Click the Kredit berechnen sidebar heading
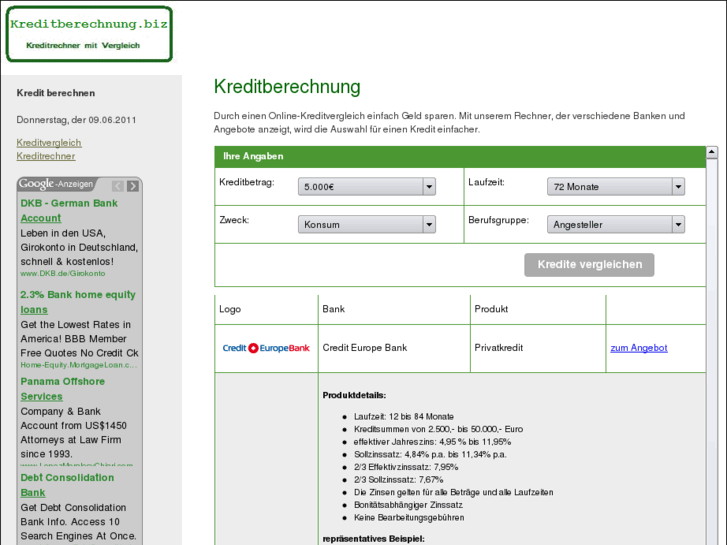This screenshot has width=727, height=545. coord(56,93)
